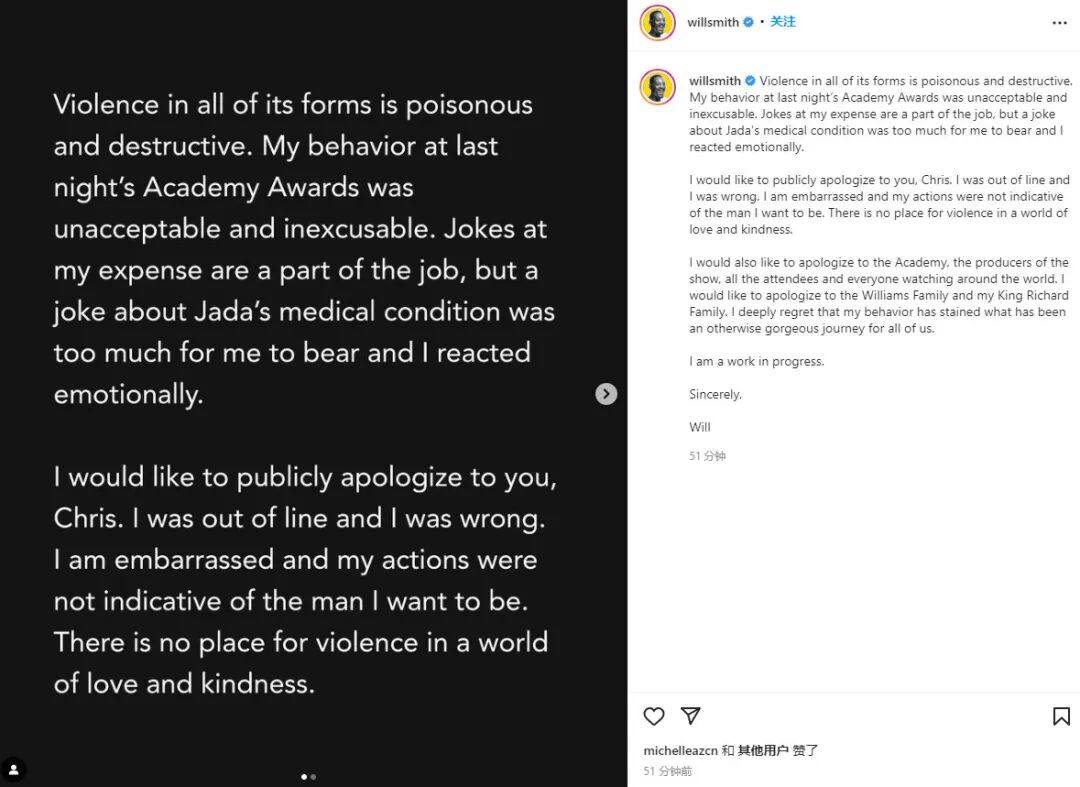Click willsmith username in header
Screen dimensions: 1080x787
click(713, 22)
